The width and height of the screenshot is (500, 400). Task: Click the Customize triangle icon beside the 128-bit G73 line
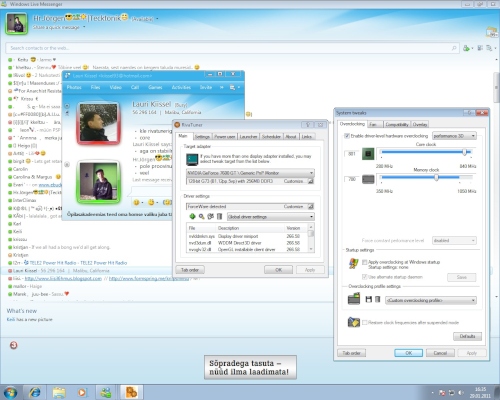[310, 181]
